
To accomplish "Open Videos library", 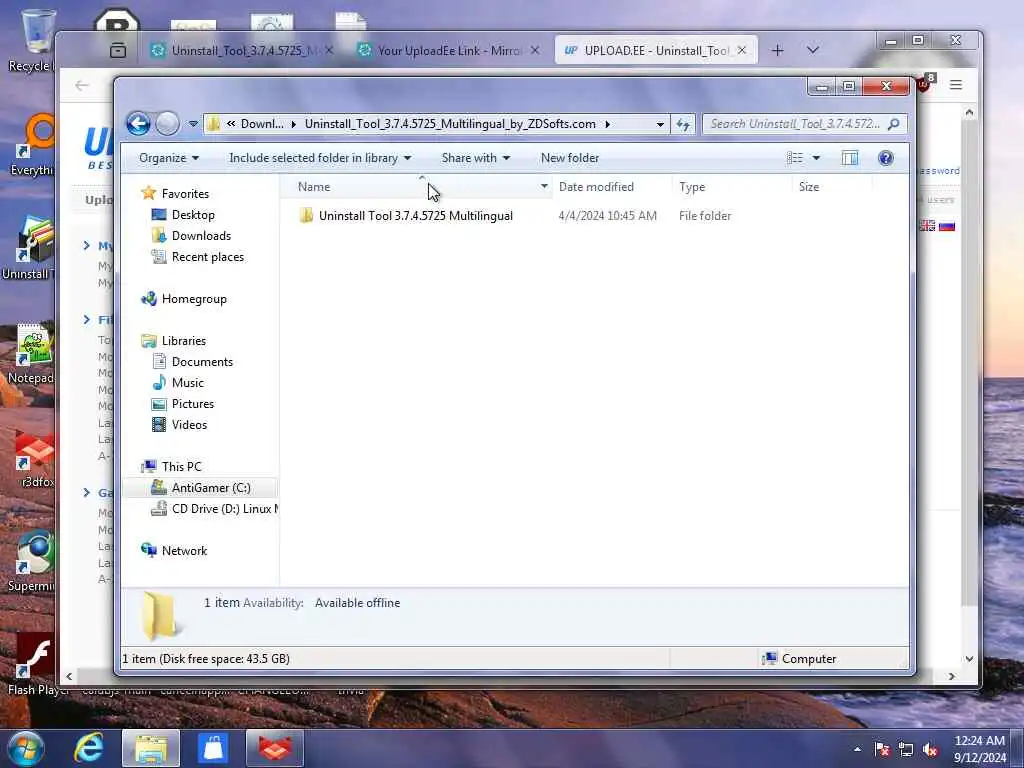I will pyautogui.click(x=189, y=424).
